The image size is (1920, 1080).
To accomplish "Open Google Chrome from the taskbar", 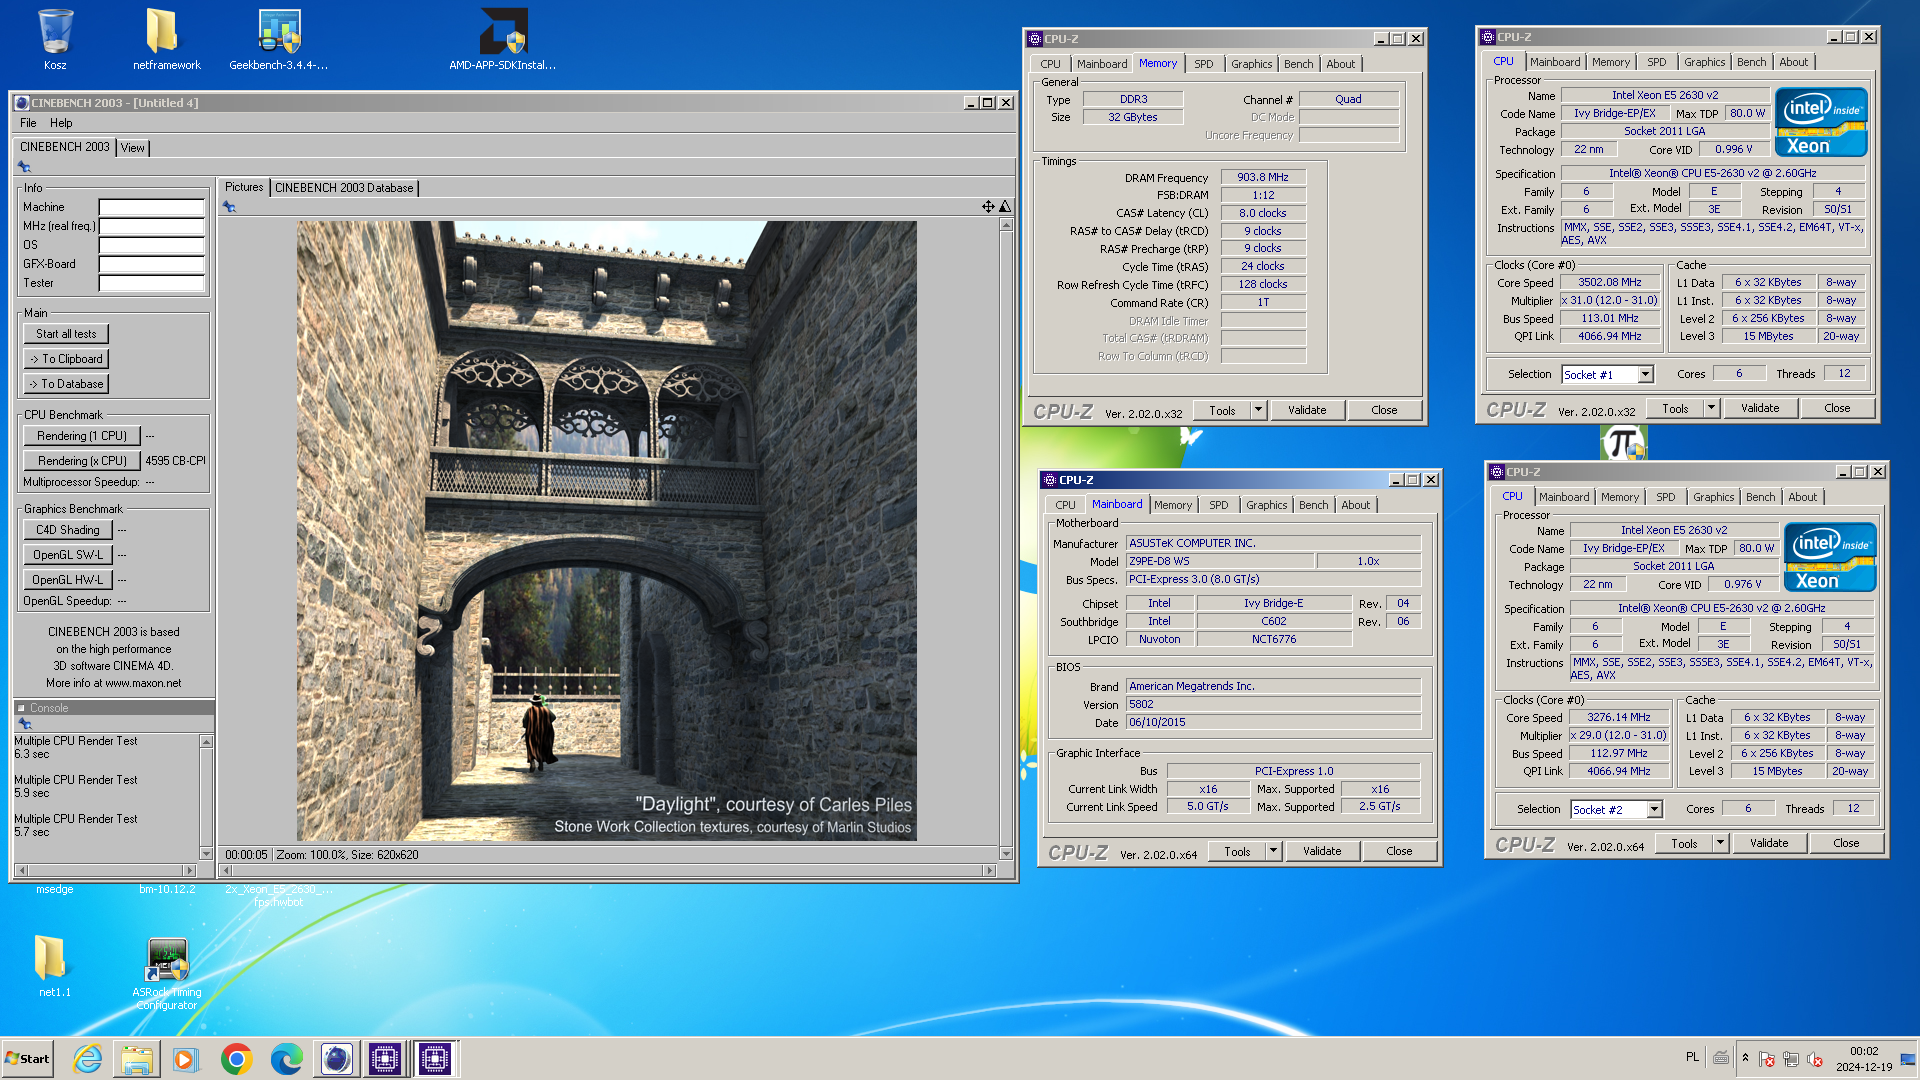I will 236,1058.
